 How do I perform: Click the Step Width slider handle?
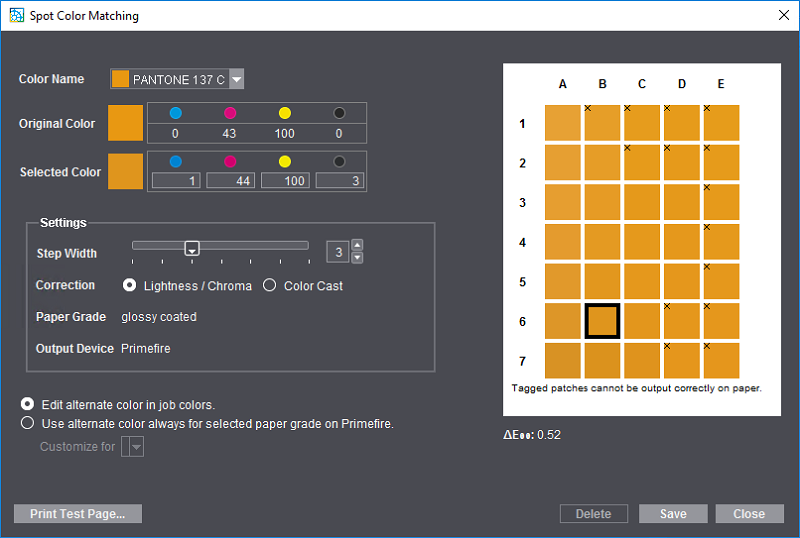[192, 248]
